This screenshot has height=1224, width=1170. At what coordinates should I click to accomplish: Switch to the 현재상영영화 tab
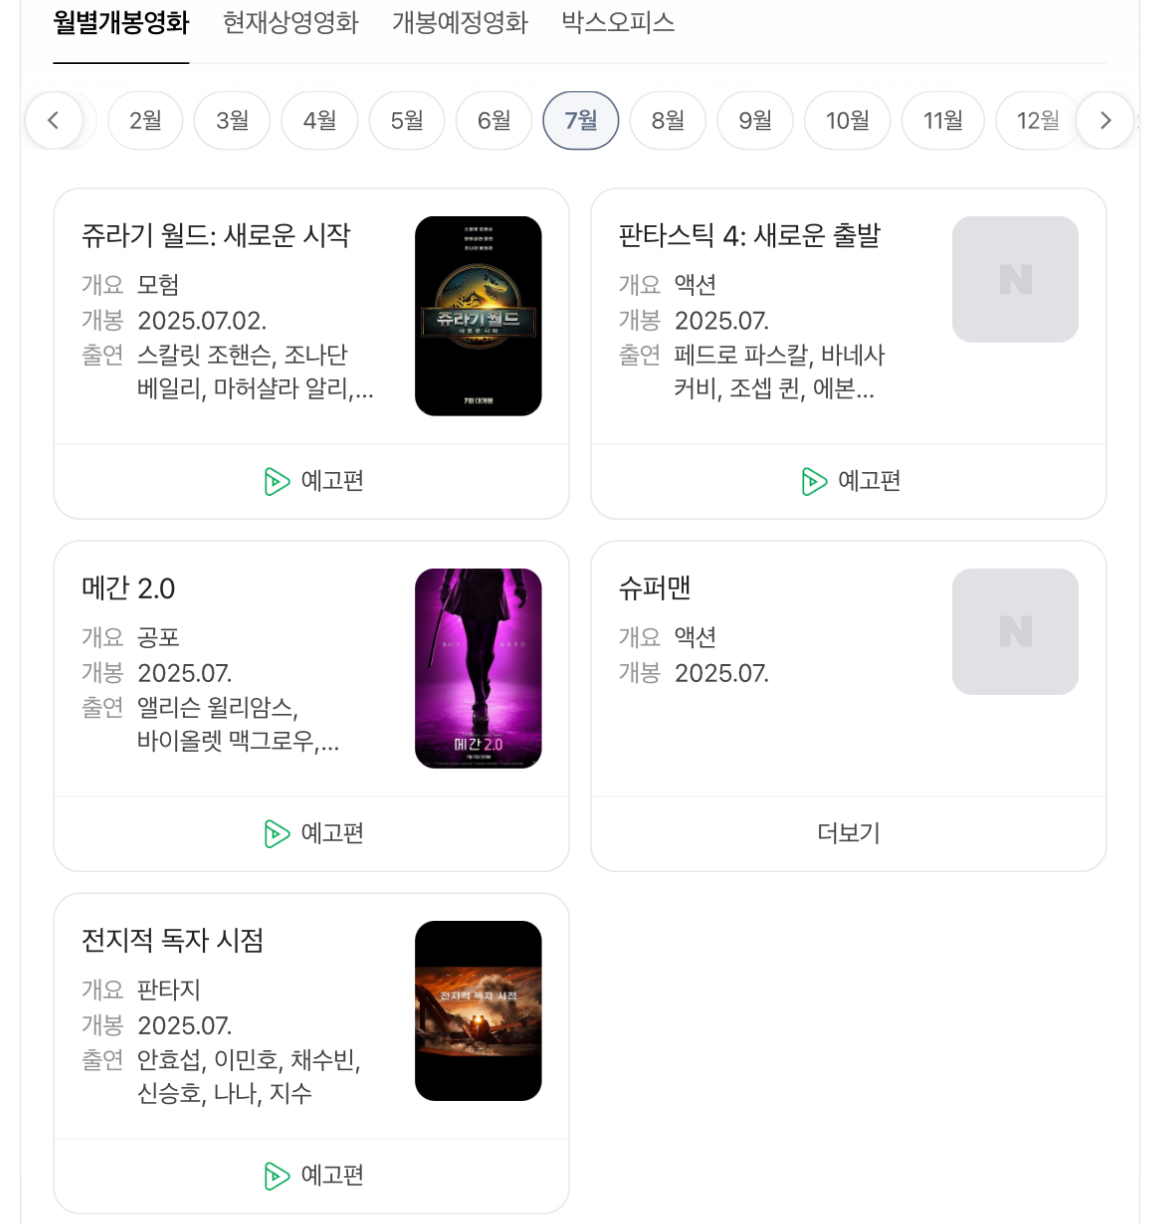click(290, 23)
